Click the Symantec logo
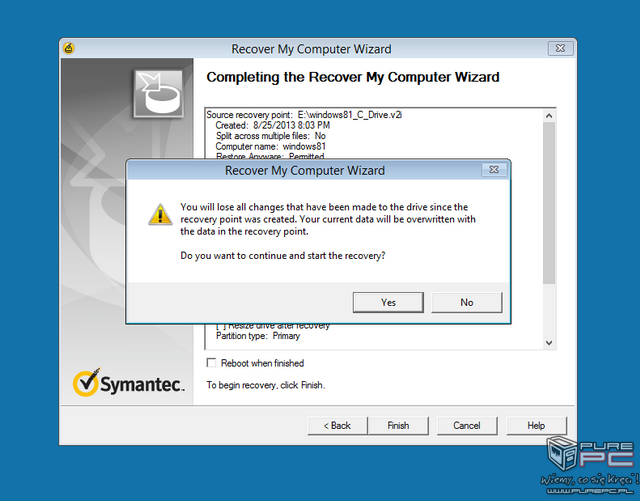The height and width of the screenshot is (501, 640). click(128, 382)
